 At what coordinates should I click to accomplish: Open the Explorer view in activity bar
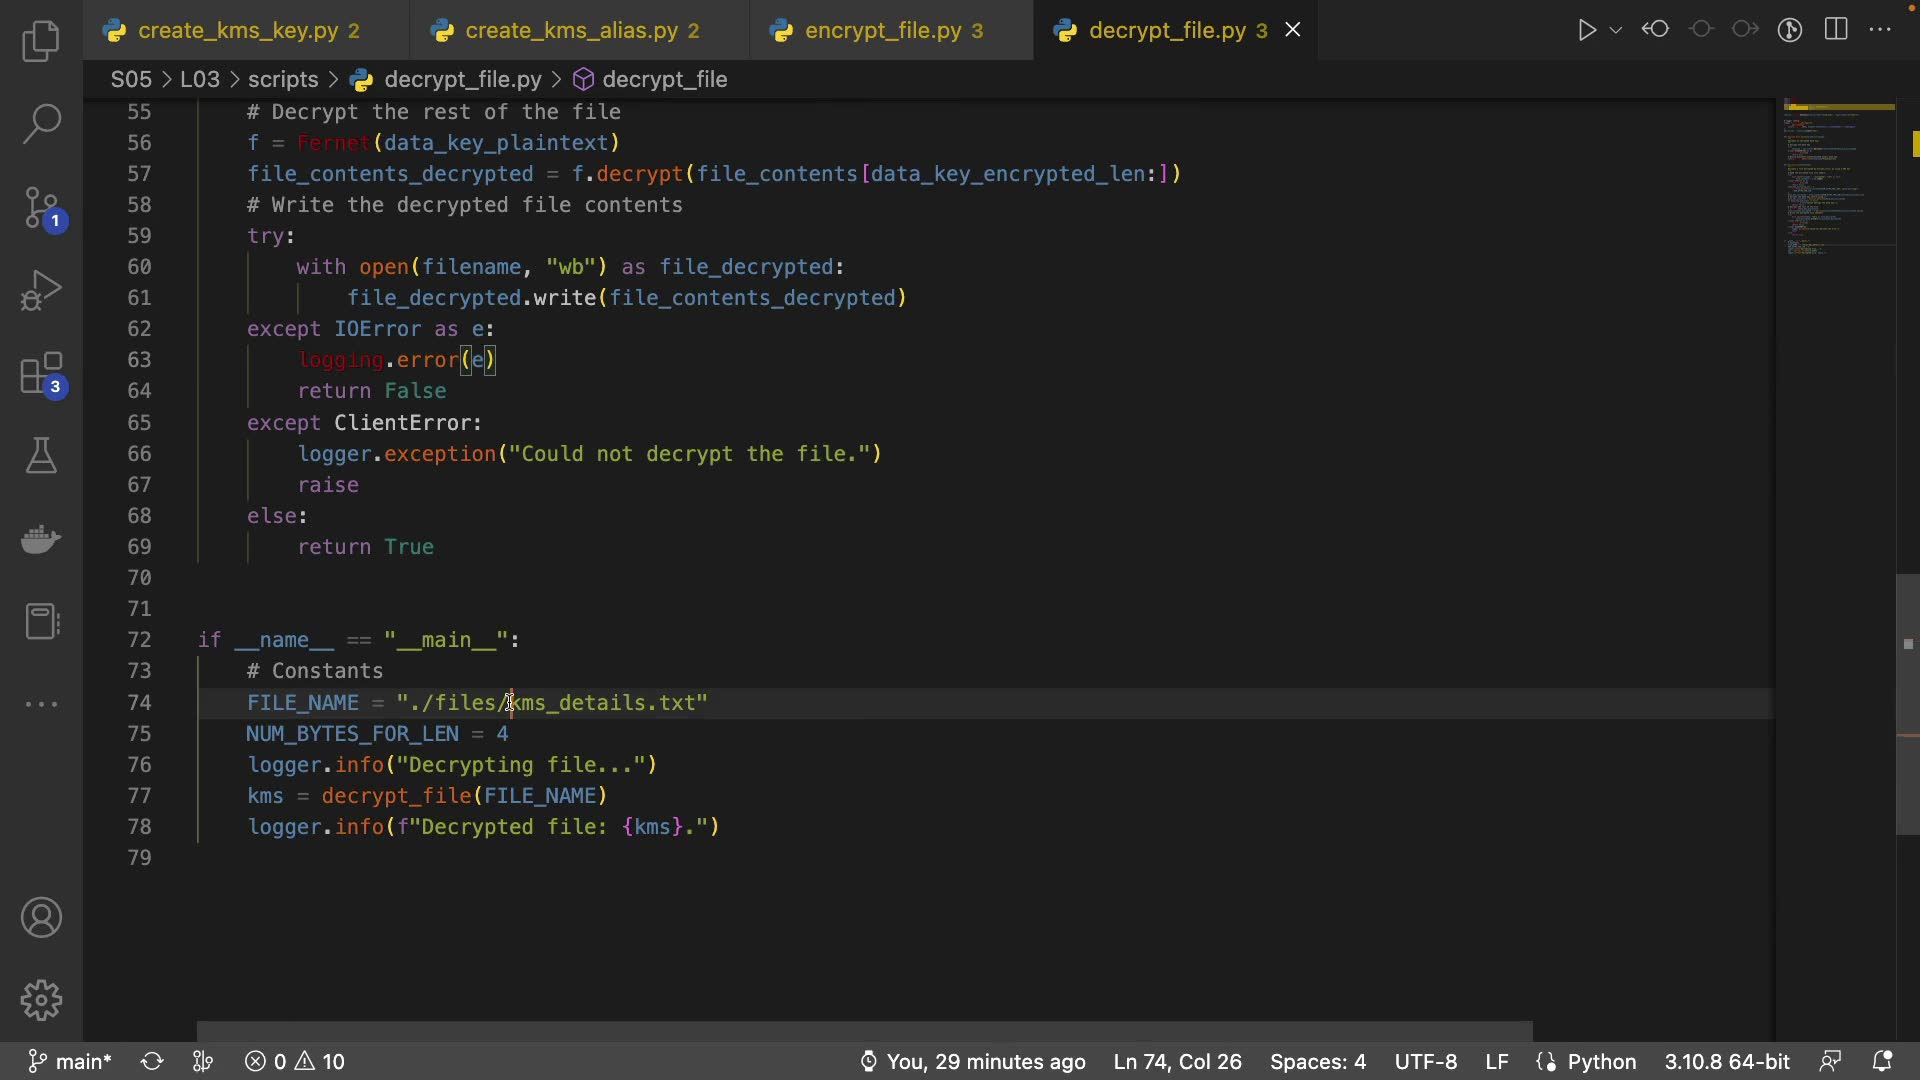[x=41, y=41]
